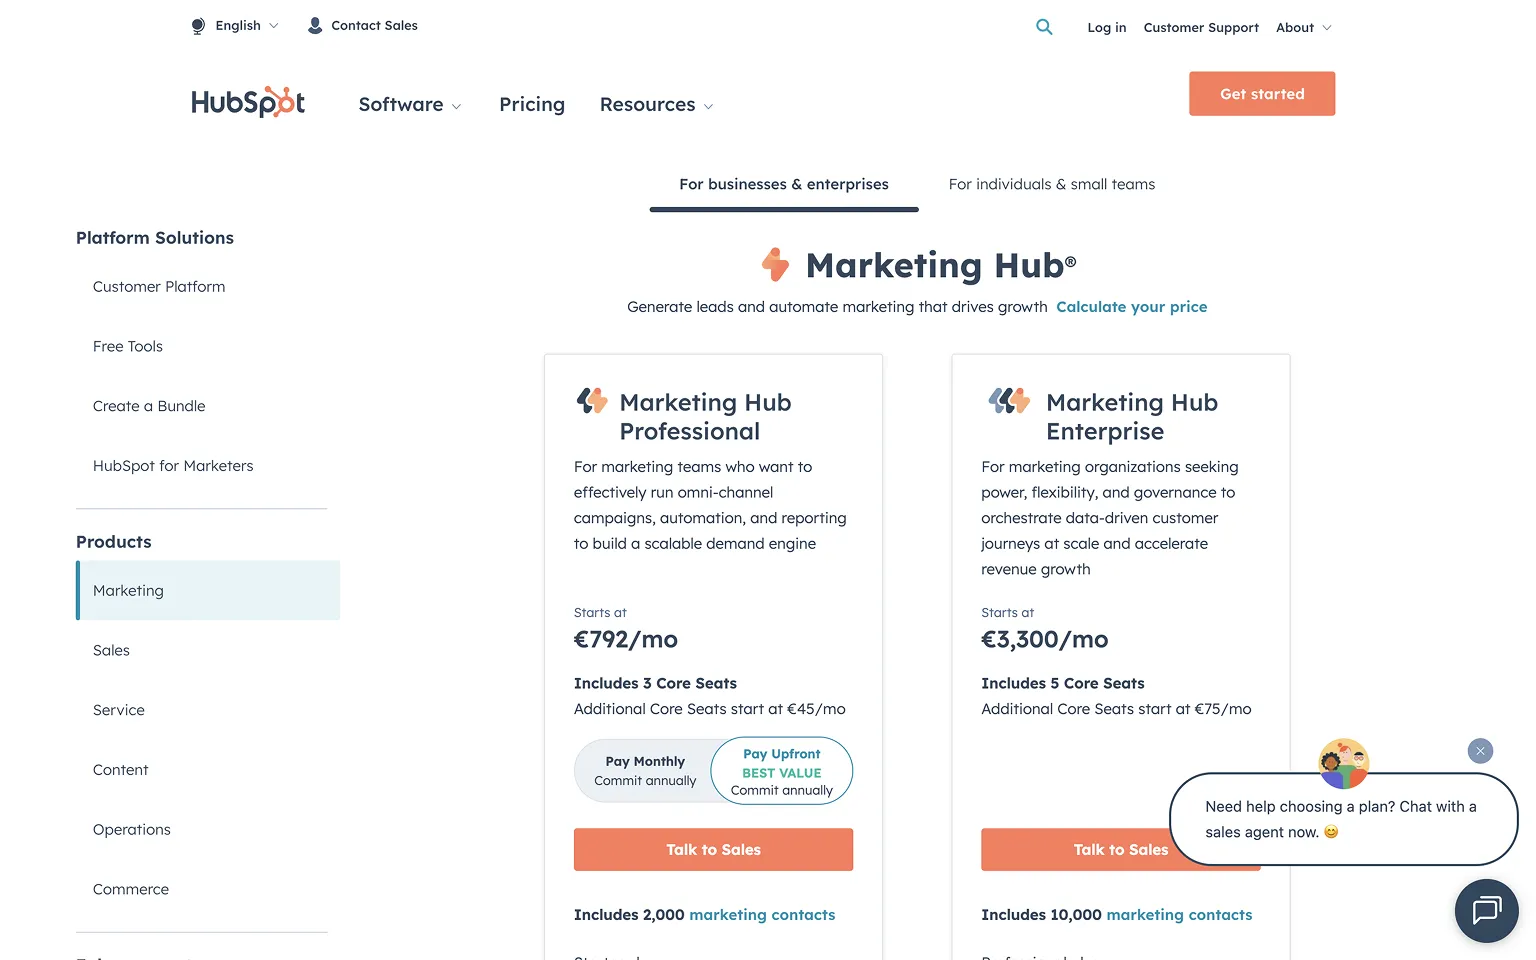This screenshot has height=960, width=1536.
Task: Open the chat widget bubble icon
Action: coord(1486,910)
